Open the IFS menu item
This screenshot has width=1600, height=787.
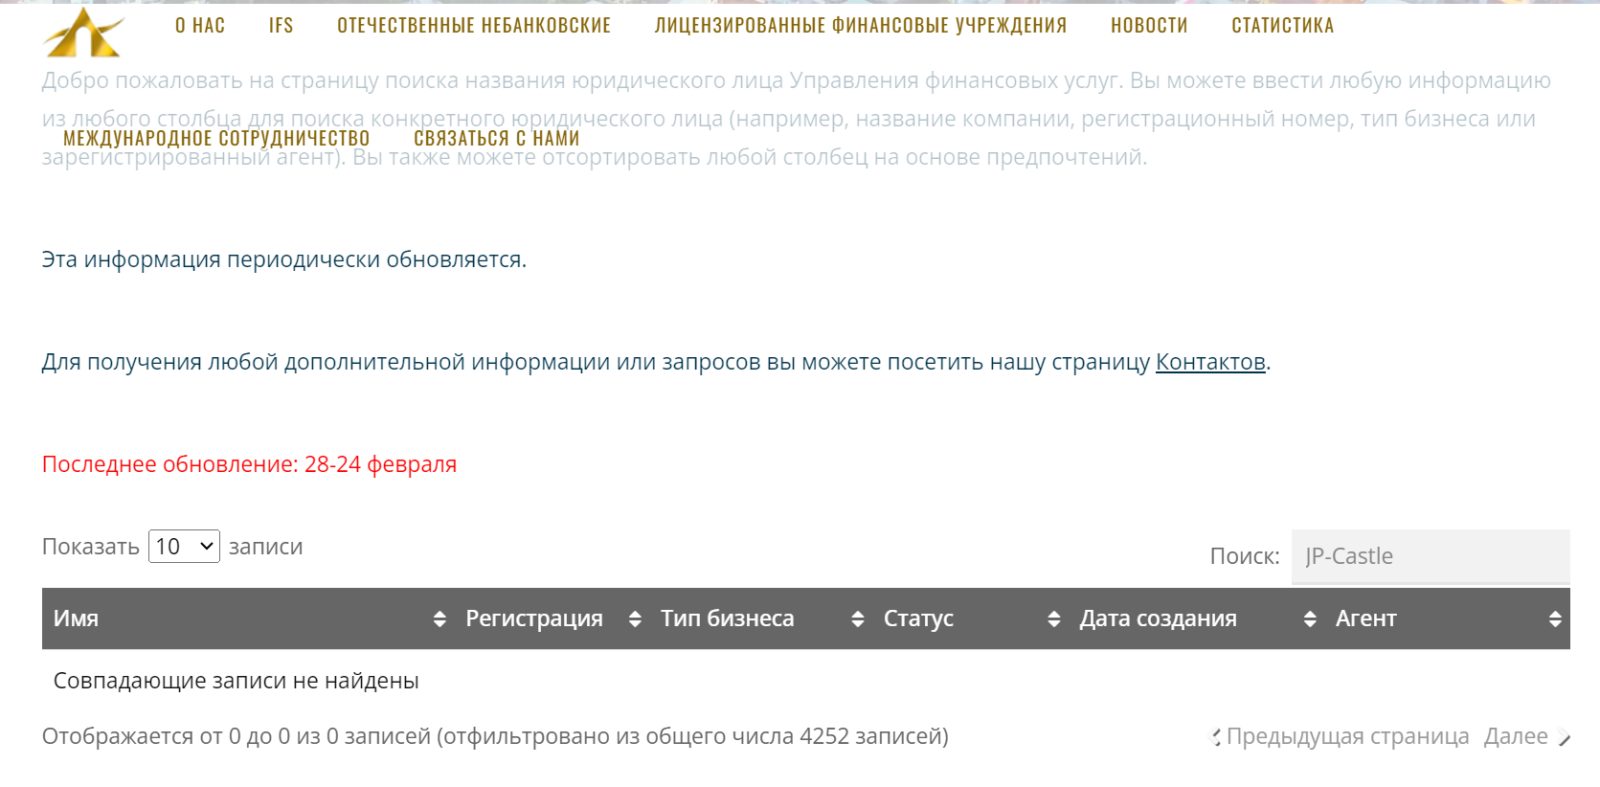tap(281, 26)
